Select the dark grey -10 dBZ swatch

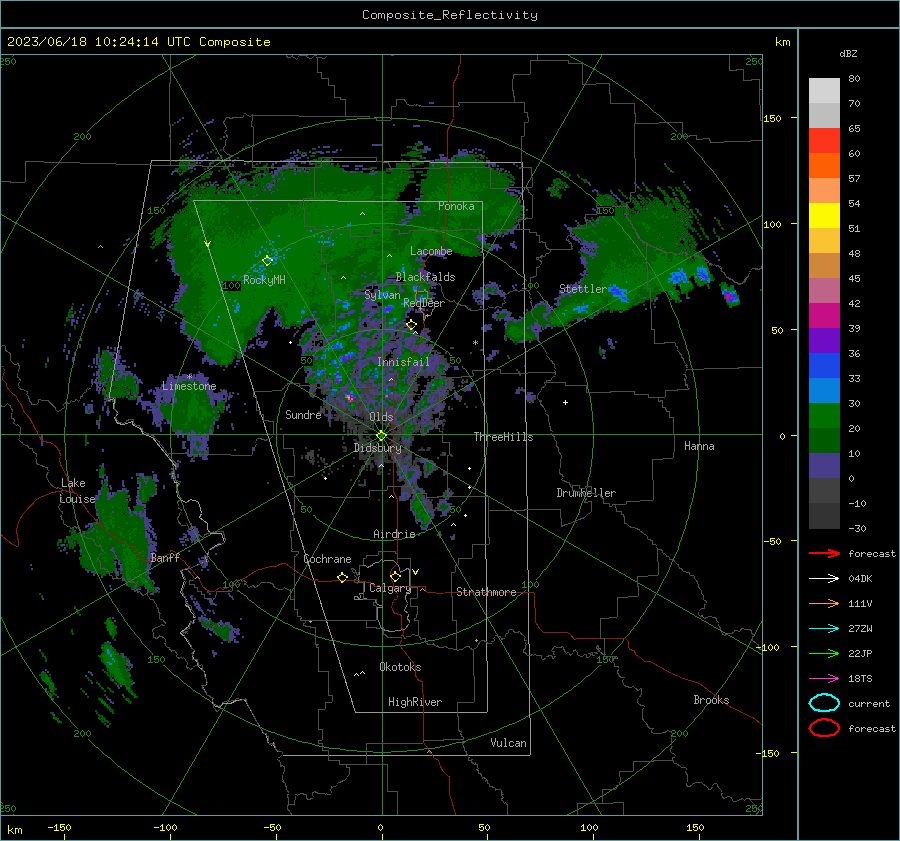click(x=824, y=515)
